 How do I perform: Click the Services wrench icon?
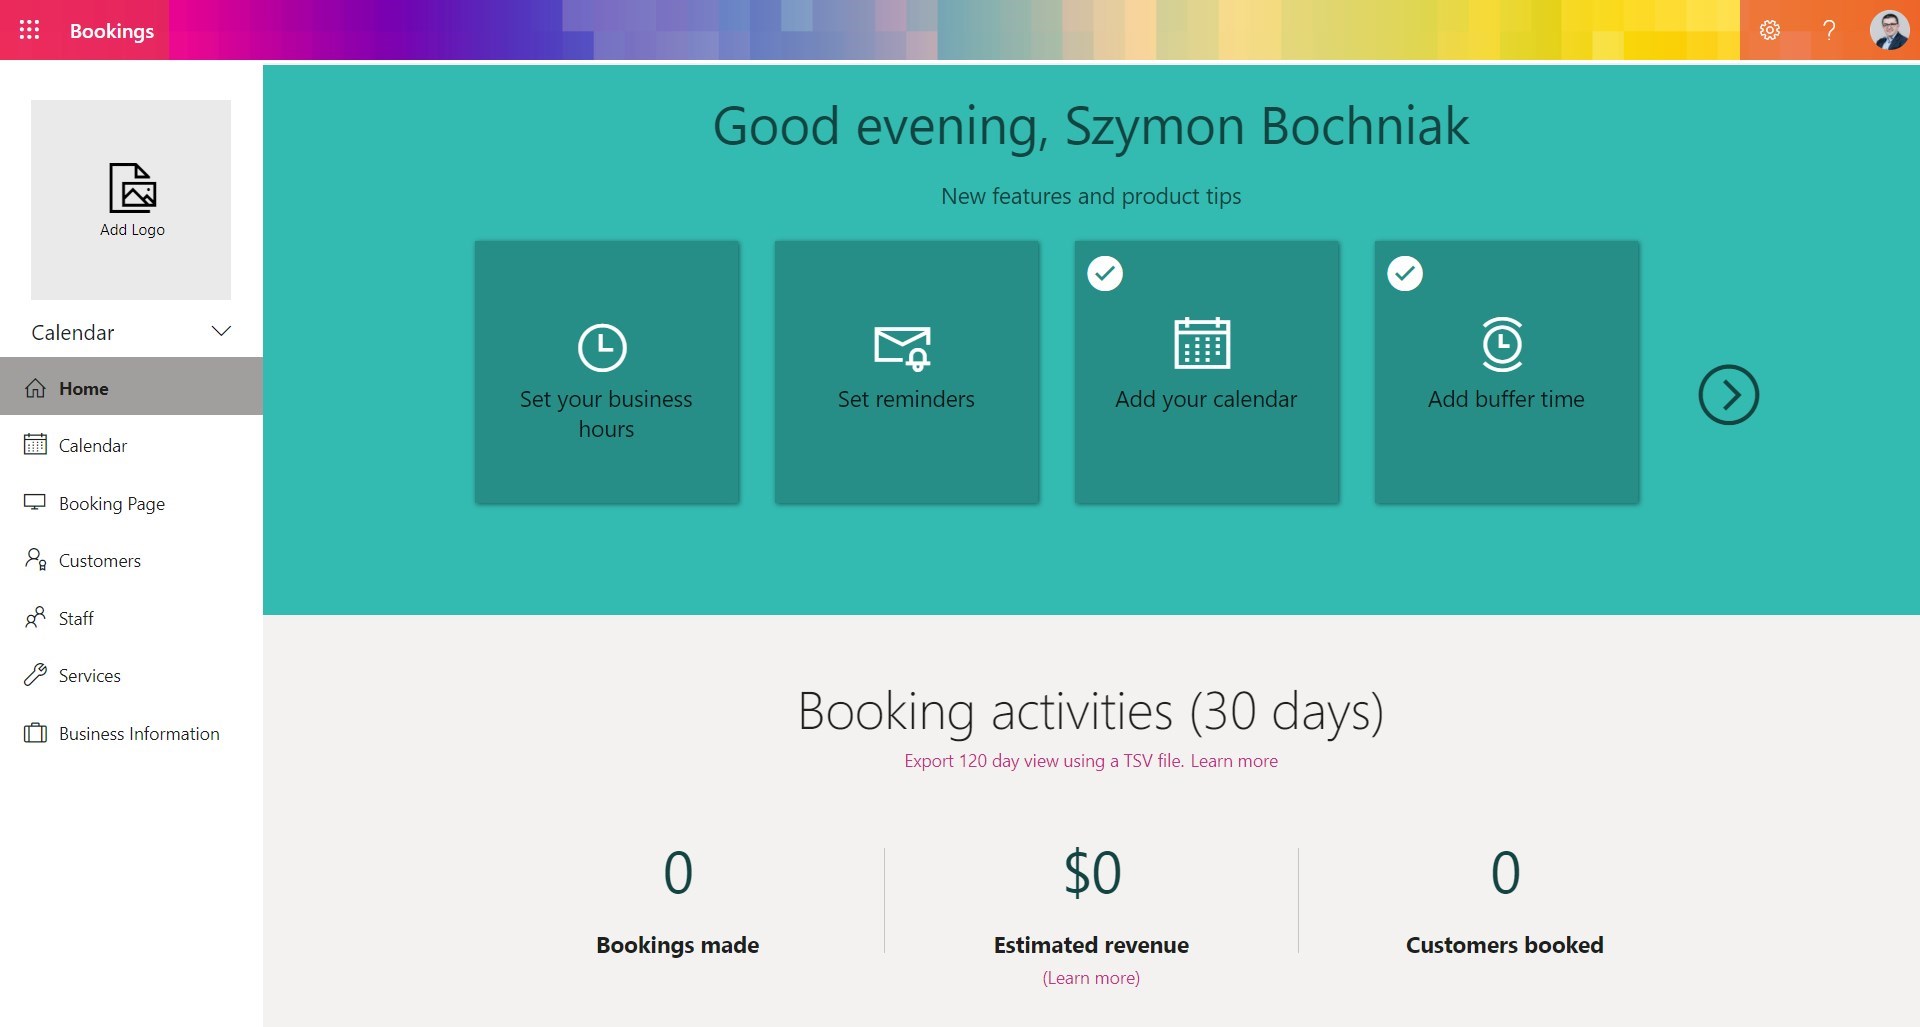(35, 675)
